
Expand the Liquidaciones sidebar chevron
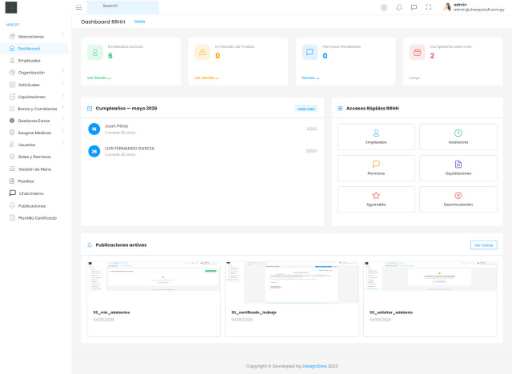[63, 97]
